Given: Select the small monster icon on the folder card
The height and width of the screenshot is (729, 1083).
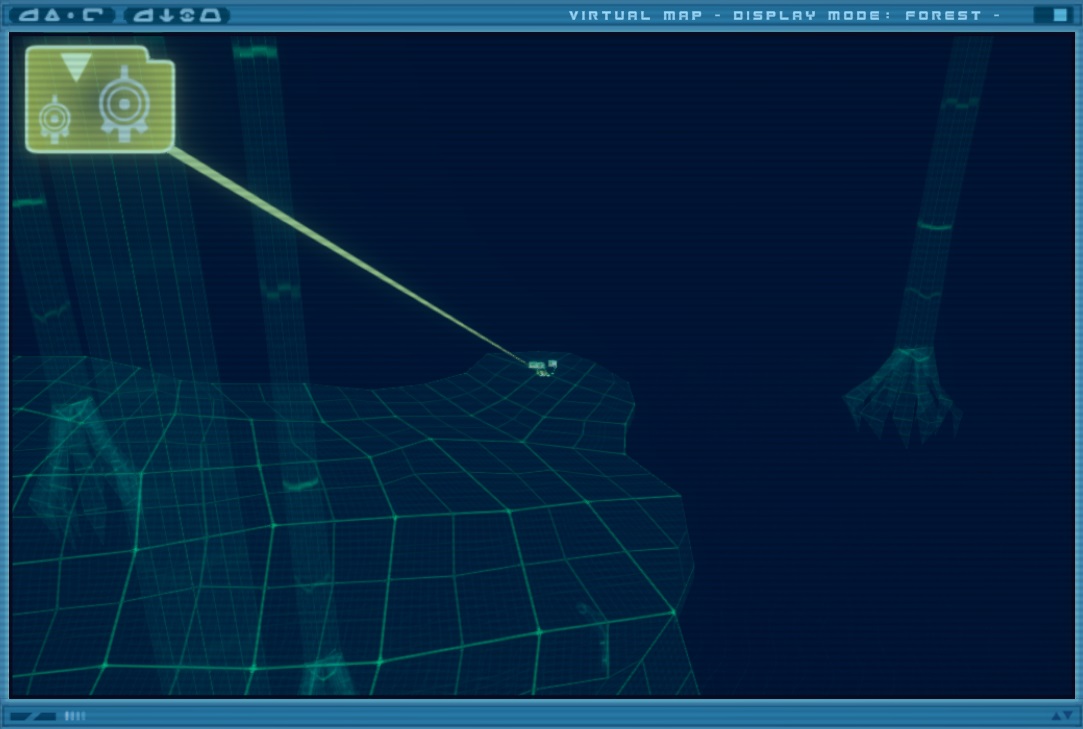Looking at the screenshot, I should click(x=55, y=120).
